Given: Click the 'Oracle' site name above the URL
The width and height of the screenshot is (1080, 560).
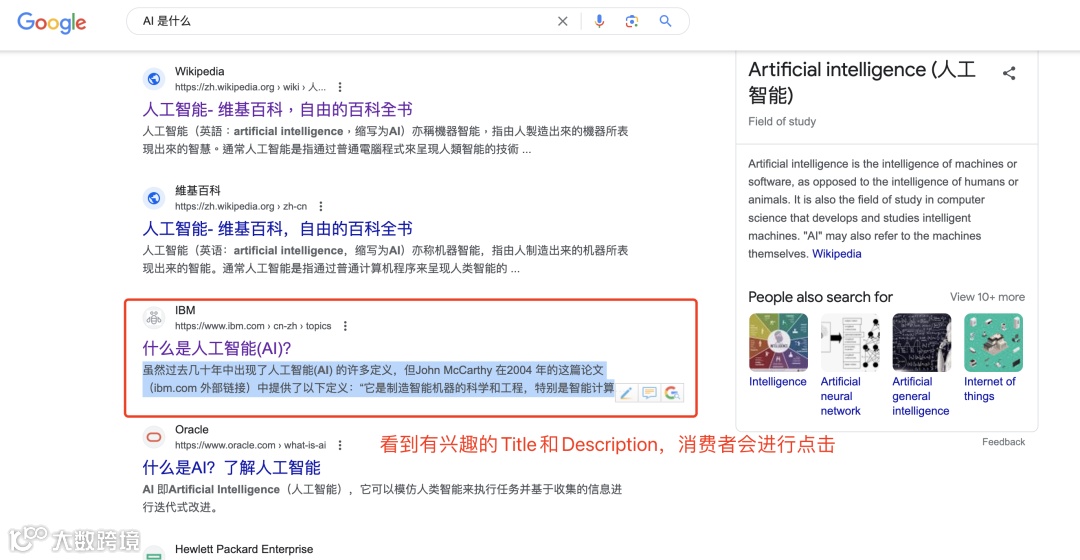Looking at the screenshot, I should pyautogui.click(x=191, y=429).
